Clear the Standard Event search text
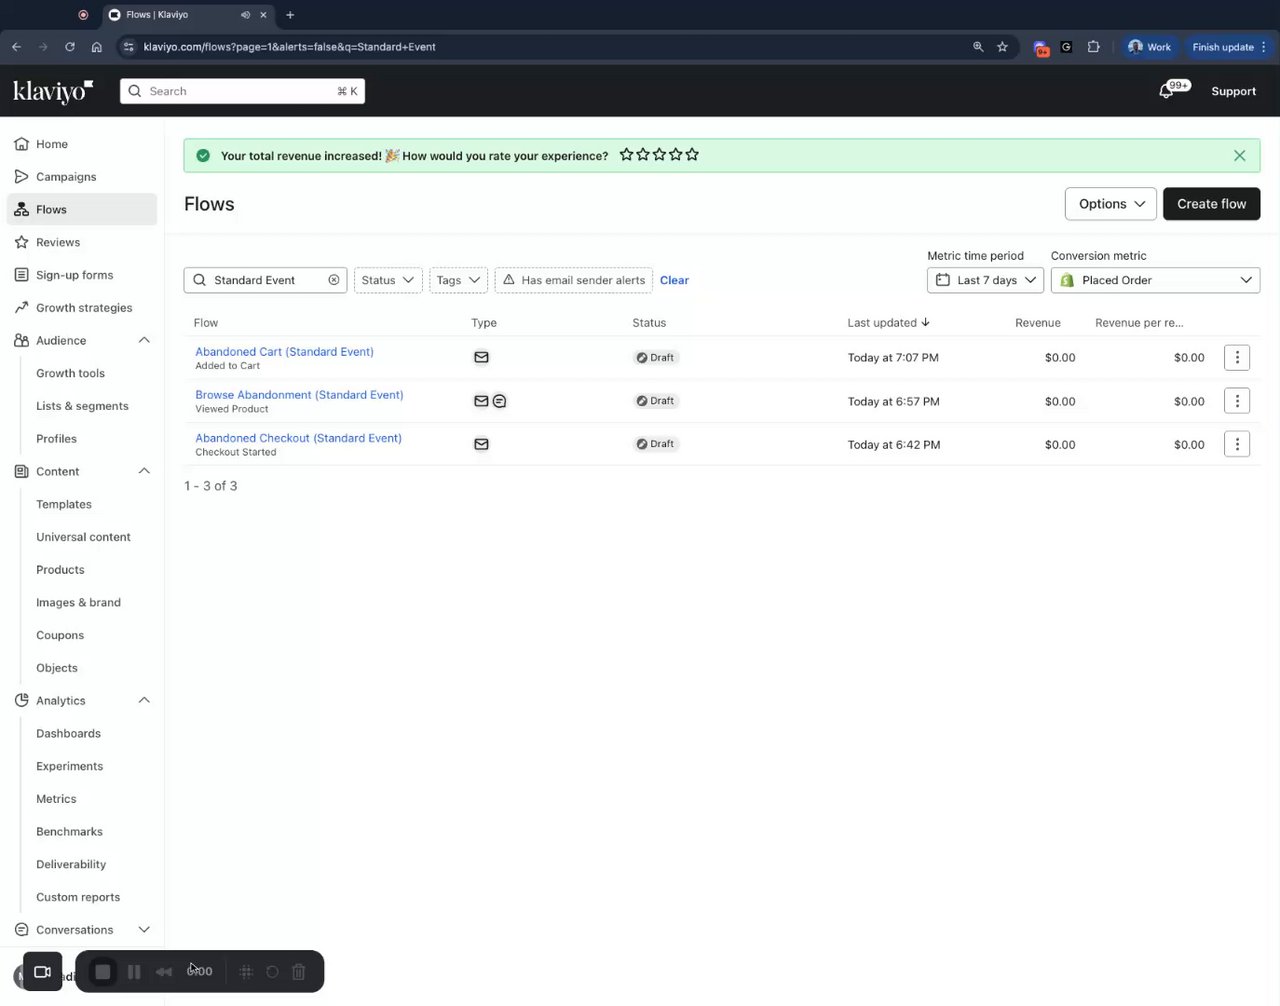Screen dimensions: 1280x1006 point(334,280)
